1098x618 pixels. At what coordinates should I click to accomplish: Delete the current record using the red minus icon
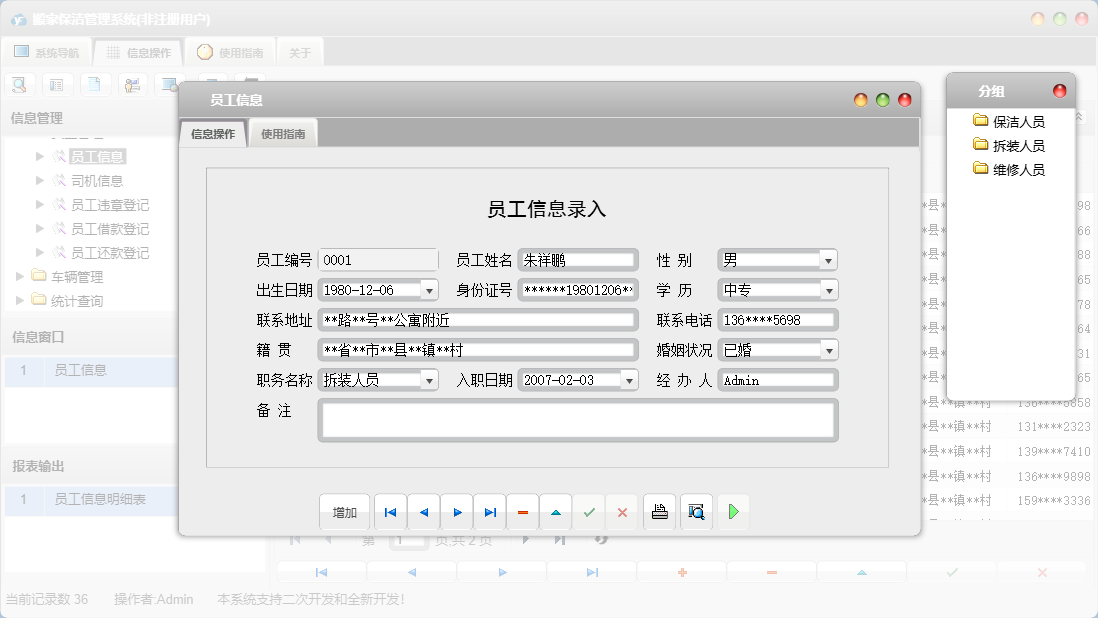pyautogui.click(x=522, y=511)
